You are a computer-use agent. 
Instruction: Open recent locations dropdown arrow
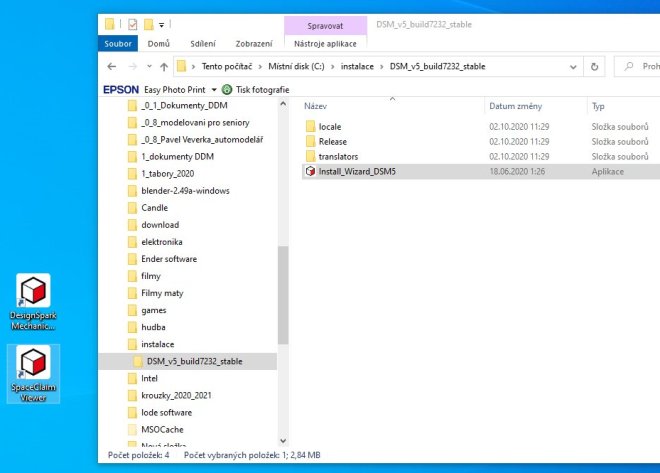click(x=149, y=66)
